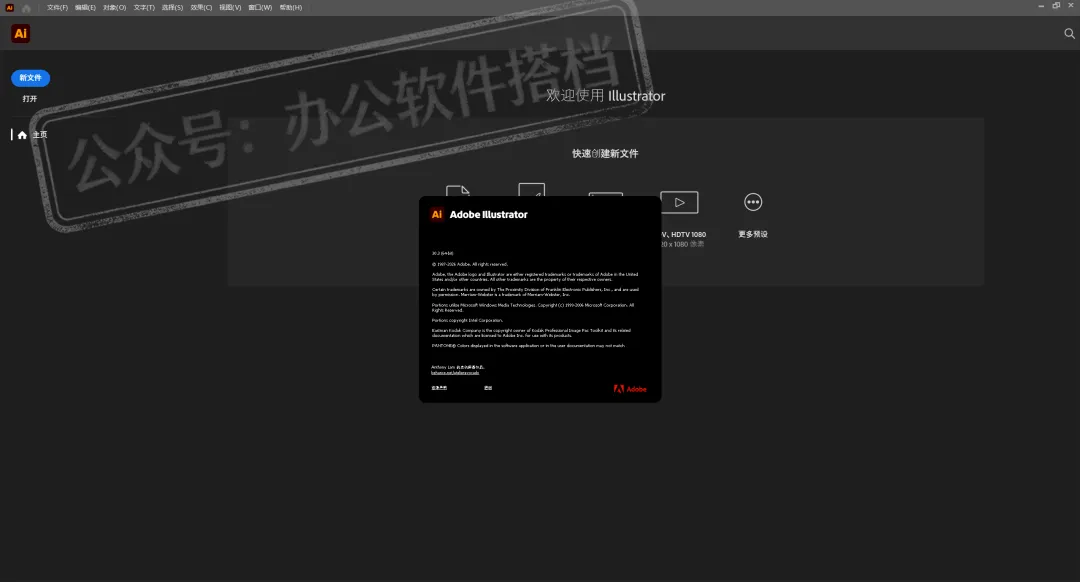Open the 文字(T) menu

[x=144, y=8]
